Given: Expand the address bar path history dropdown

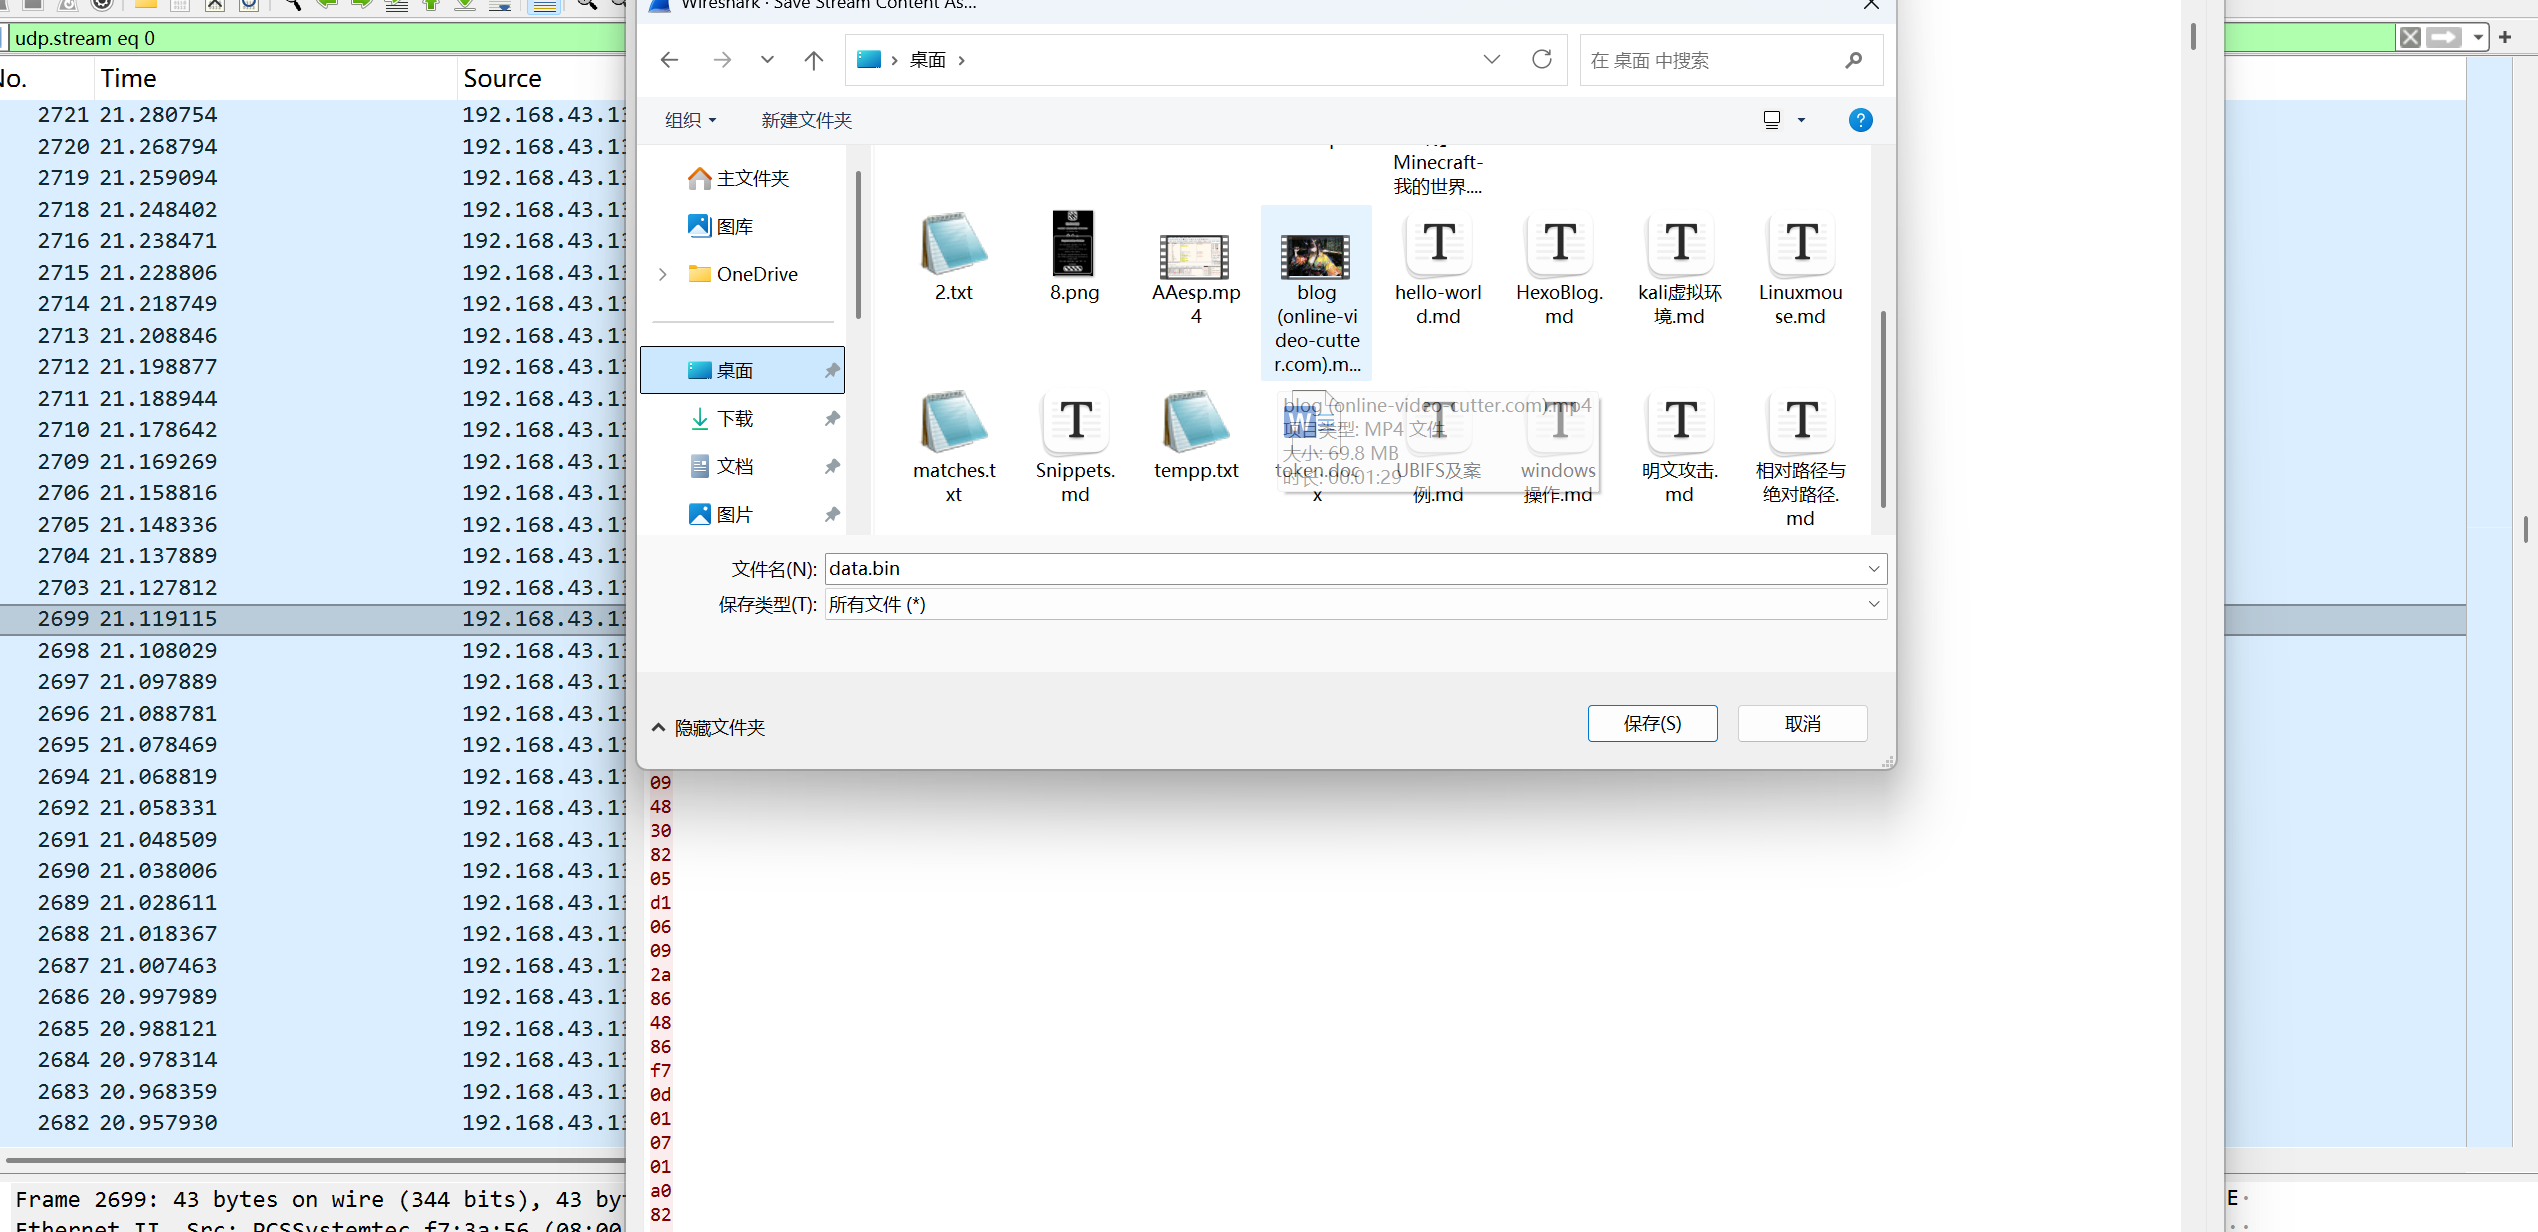Looking at the screenshot, I should pyautogui.click(x=1491, y=60).
